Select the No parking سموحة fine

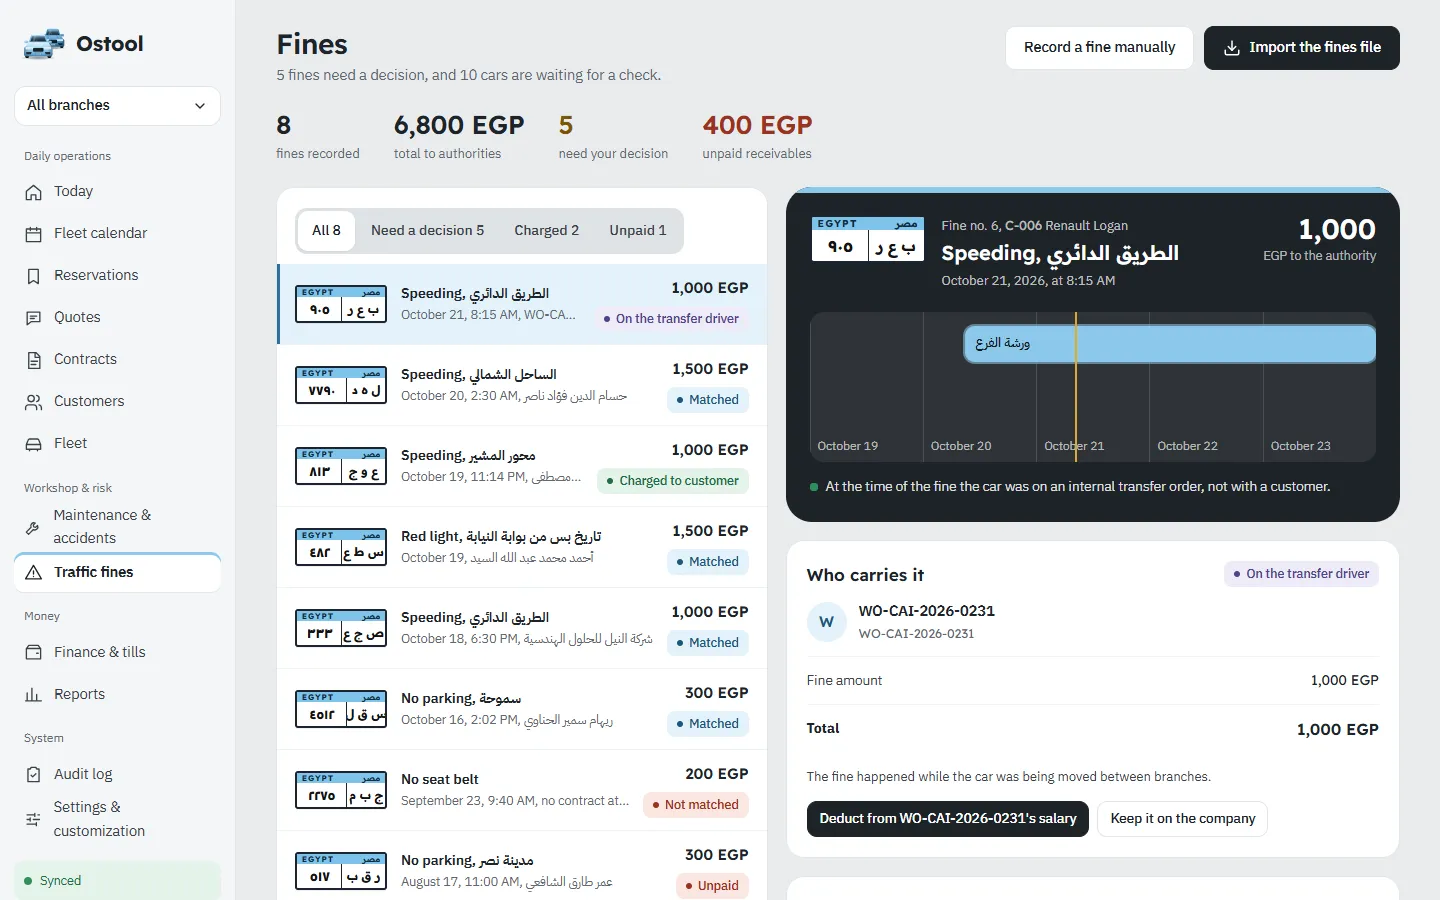point(522,710)
